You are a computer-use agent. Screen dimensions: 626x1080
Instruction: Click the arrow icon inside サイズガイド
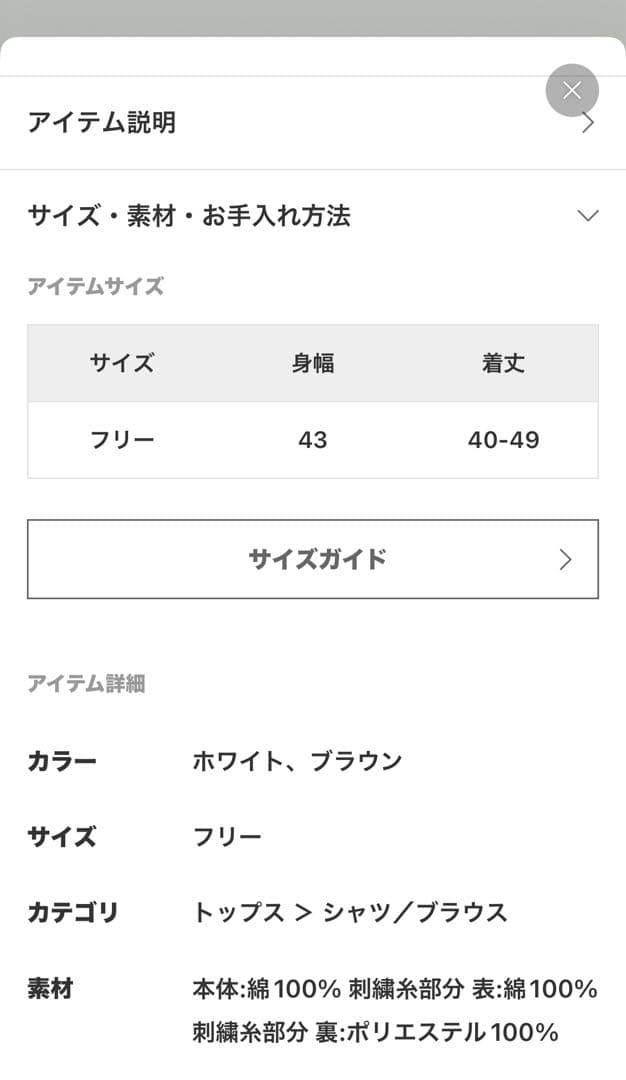pyautogui.click(x=566, y=559)
